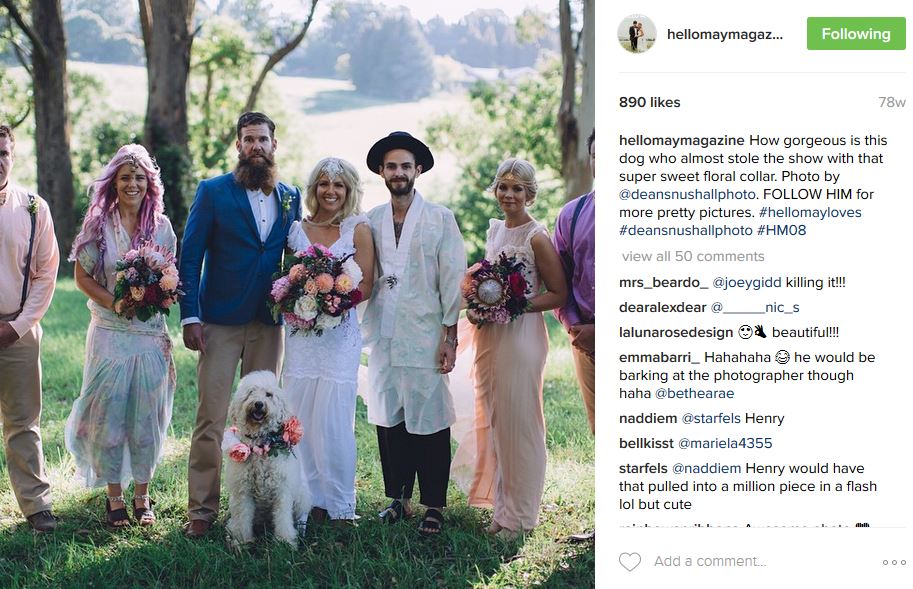913x589 pixels.
Task: Open hellomaymagazine profile avatar
Action: click(x=636, y=34)
